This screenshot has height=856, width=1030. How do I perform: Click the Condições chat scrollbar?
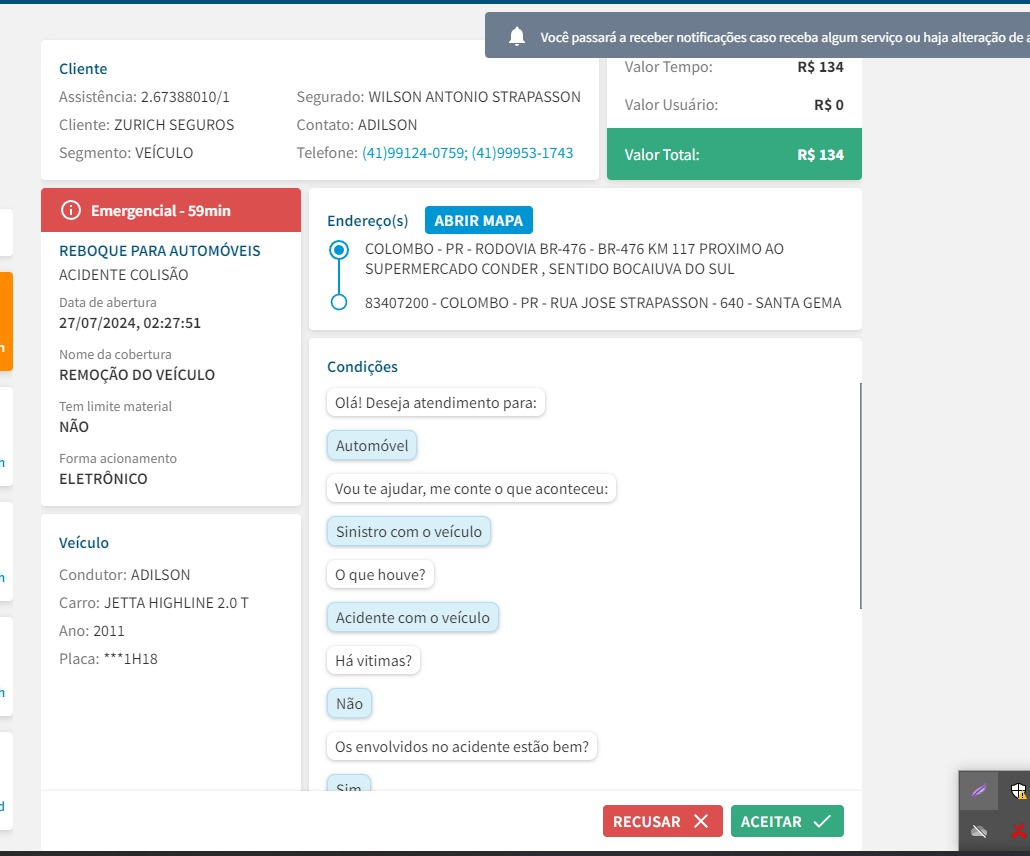tap(861, 496)
